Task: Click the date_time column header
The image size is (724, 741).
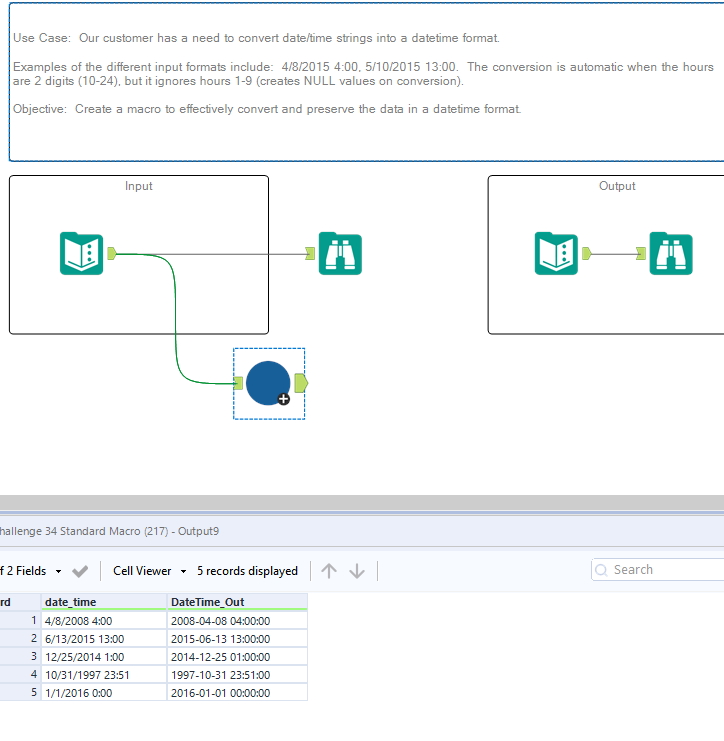Action: [103, 602]
